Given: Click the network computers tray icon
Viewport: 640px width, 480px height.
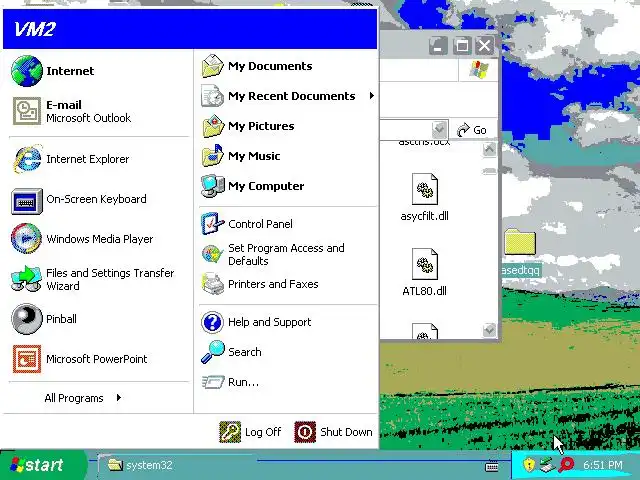Looking at the screenshot, I should [x=547, y=464].
